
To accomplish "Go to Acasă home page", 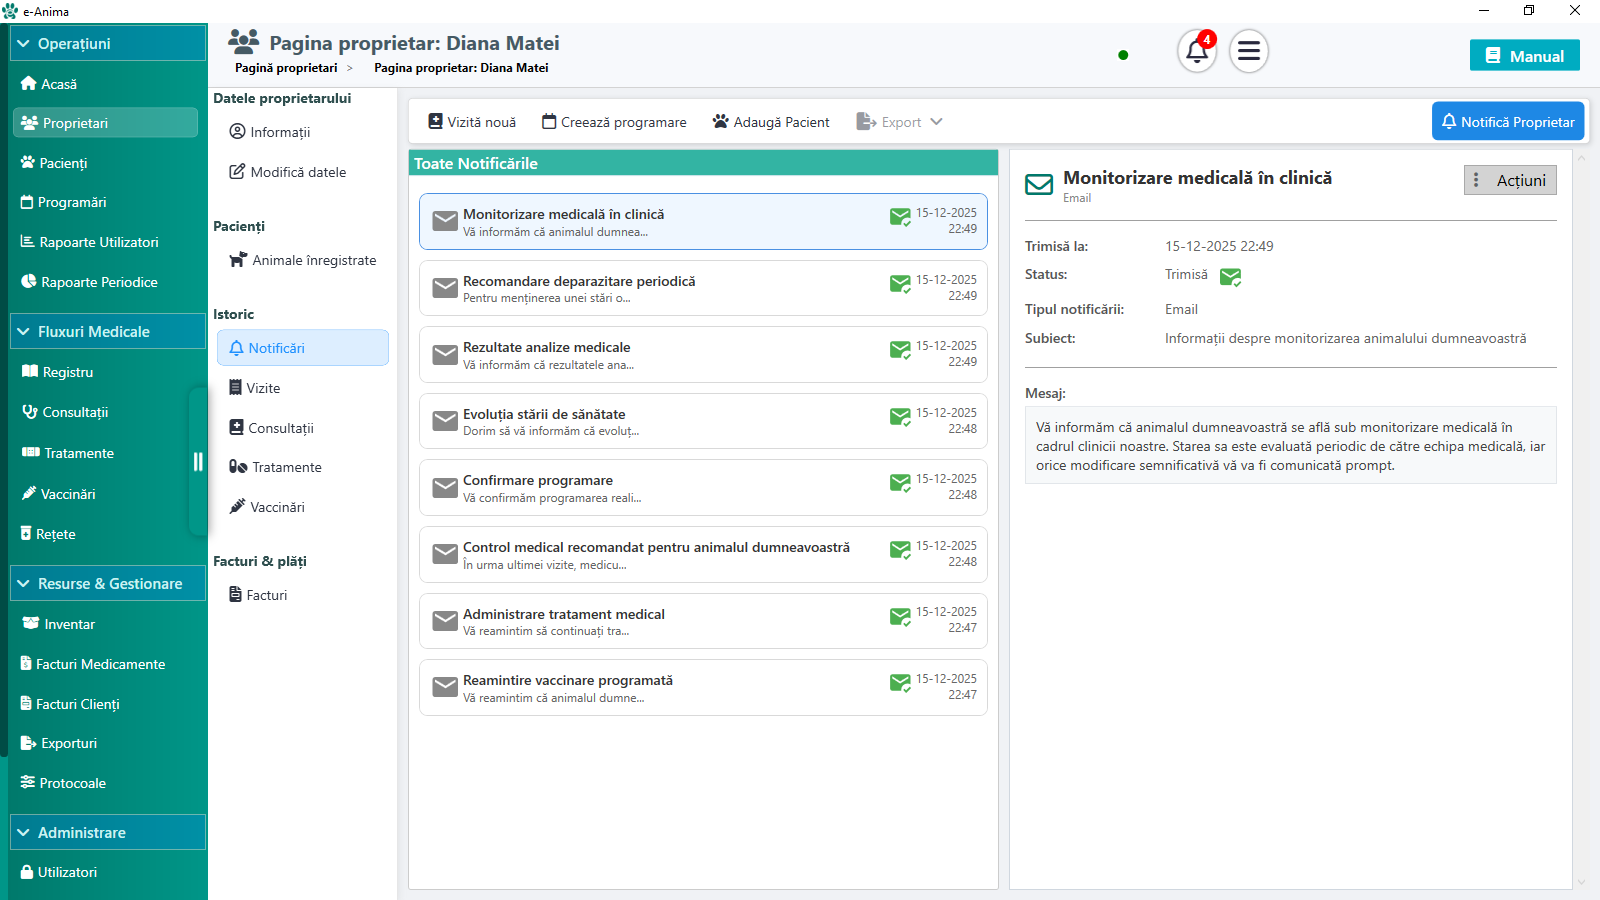I will (x=58, y=84).
